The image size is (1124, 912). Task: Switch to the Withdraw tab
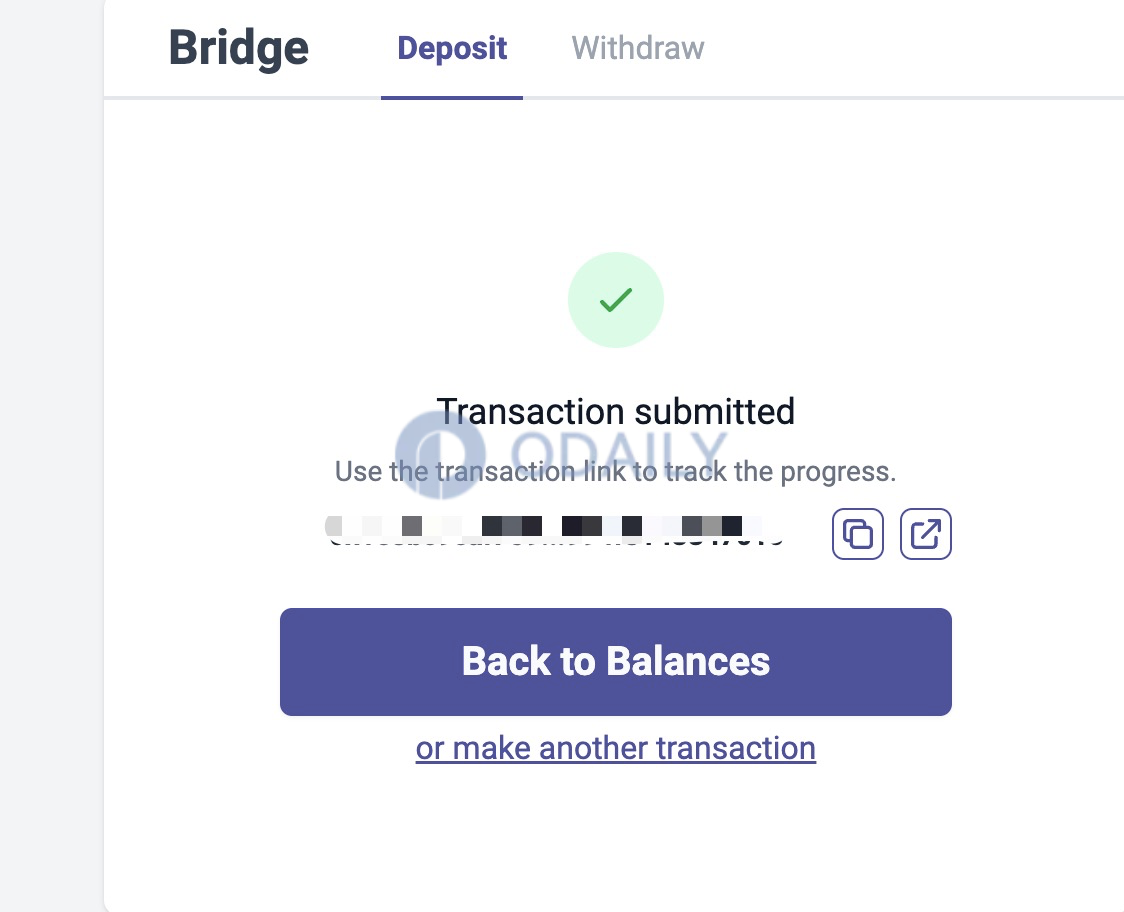click(x=637, y=48)
